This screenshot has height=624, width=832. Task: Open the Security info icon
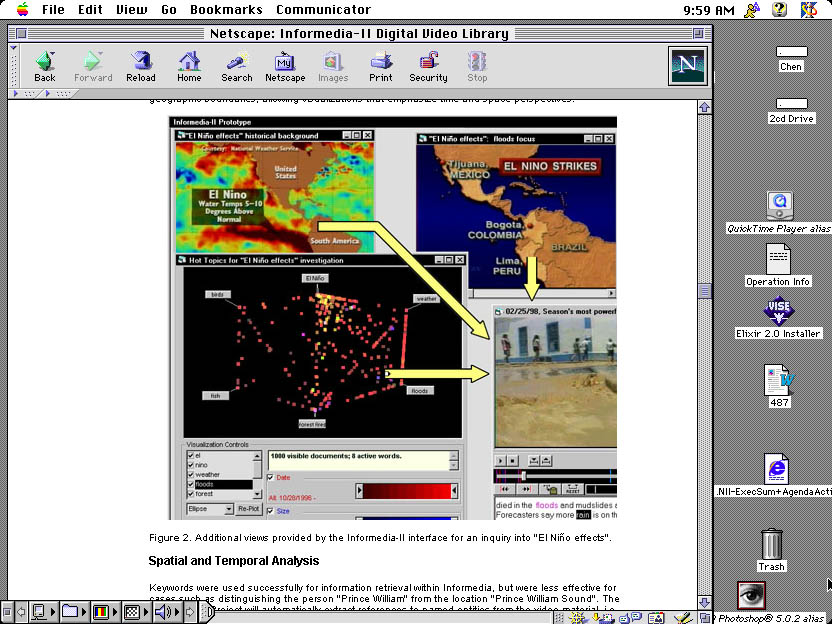click(x=428, y=65)
